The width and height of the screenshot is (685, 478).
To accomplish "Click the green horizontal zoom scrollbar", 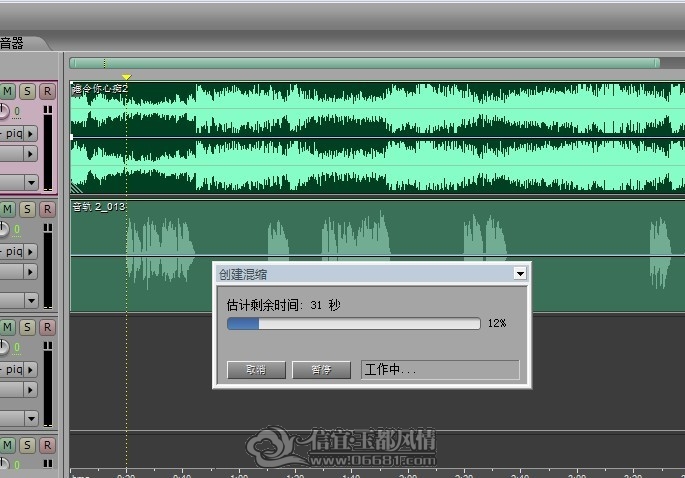I will pos(365,63).
